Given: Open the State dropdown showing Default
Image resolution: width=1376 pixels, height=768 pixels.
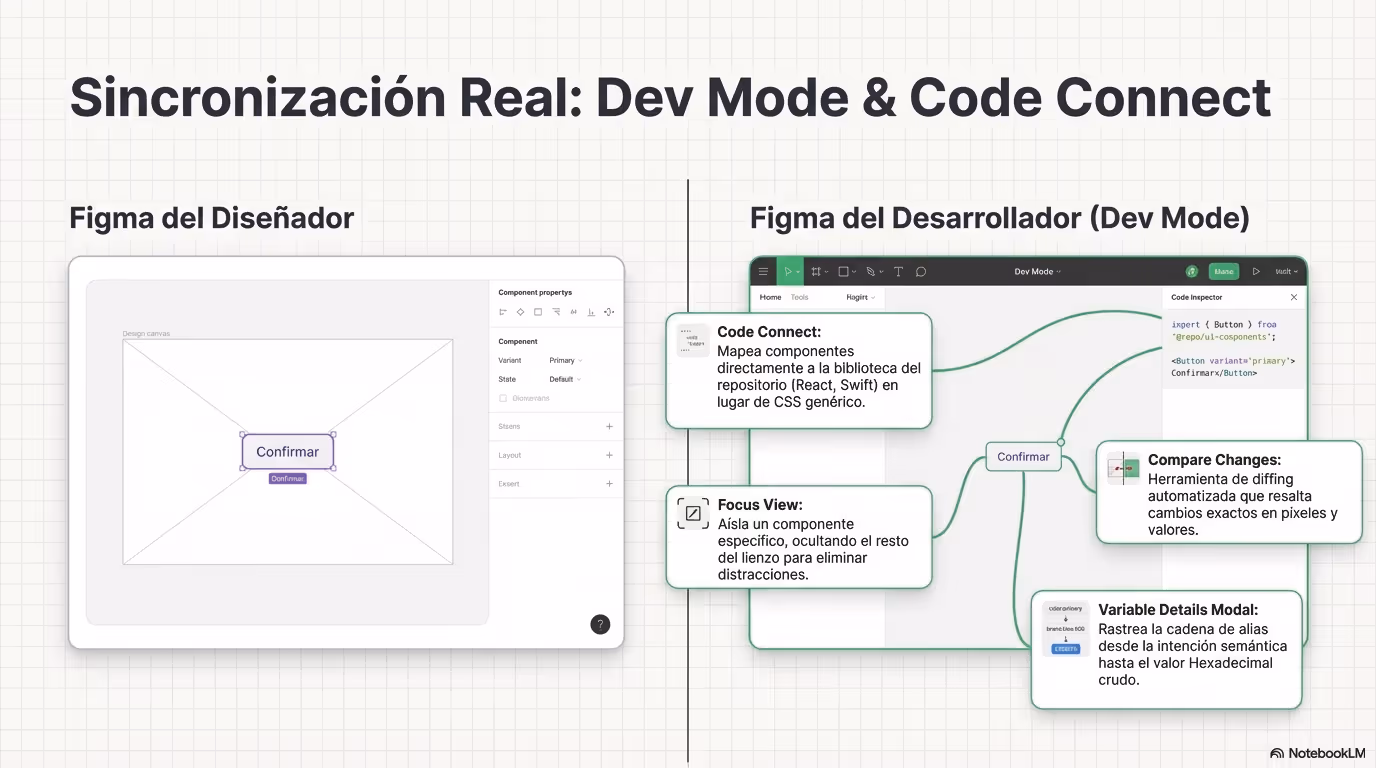Looking at the screenshot, I should click(x=565, y=379).
